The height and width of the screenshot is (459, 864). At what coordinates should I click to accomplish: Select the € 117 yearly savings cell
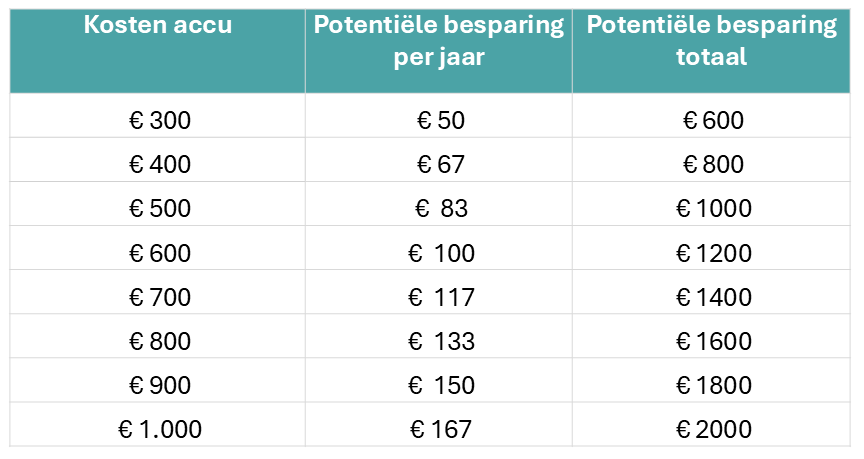click(441, 297)
